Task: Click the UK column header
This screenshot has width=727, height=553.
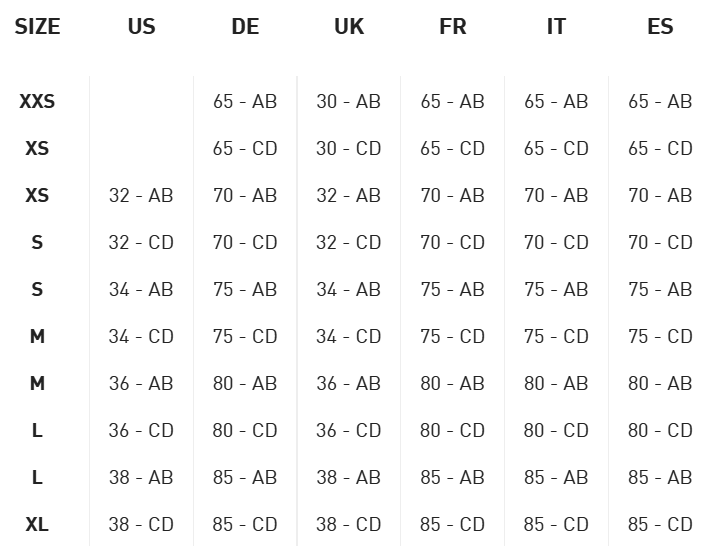Action: point(349,27)
